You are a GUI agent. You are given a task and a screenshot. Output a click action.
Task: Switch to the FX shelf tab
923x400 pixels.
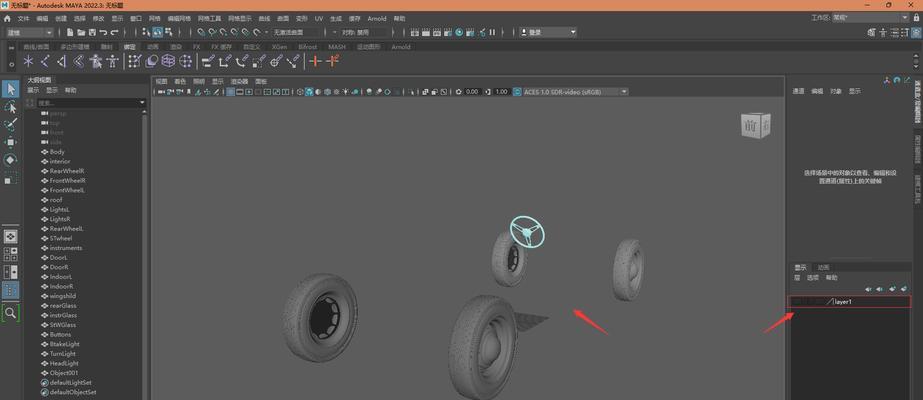pos(197,46)
